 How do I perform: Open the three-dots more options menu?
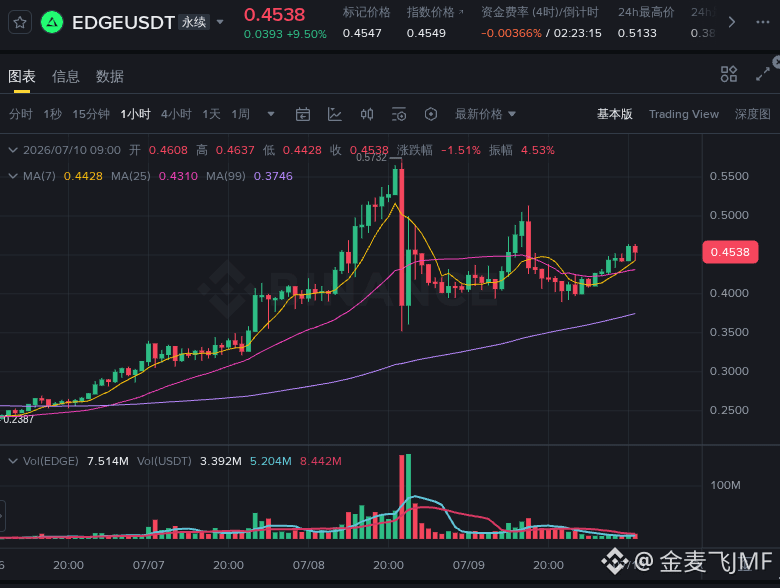click(763, 22)
